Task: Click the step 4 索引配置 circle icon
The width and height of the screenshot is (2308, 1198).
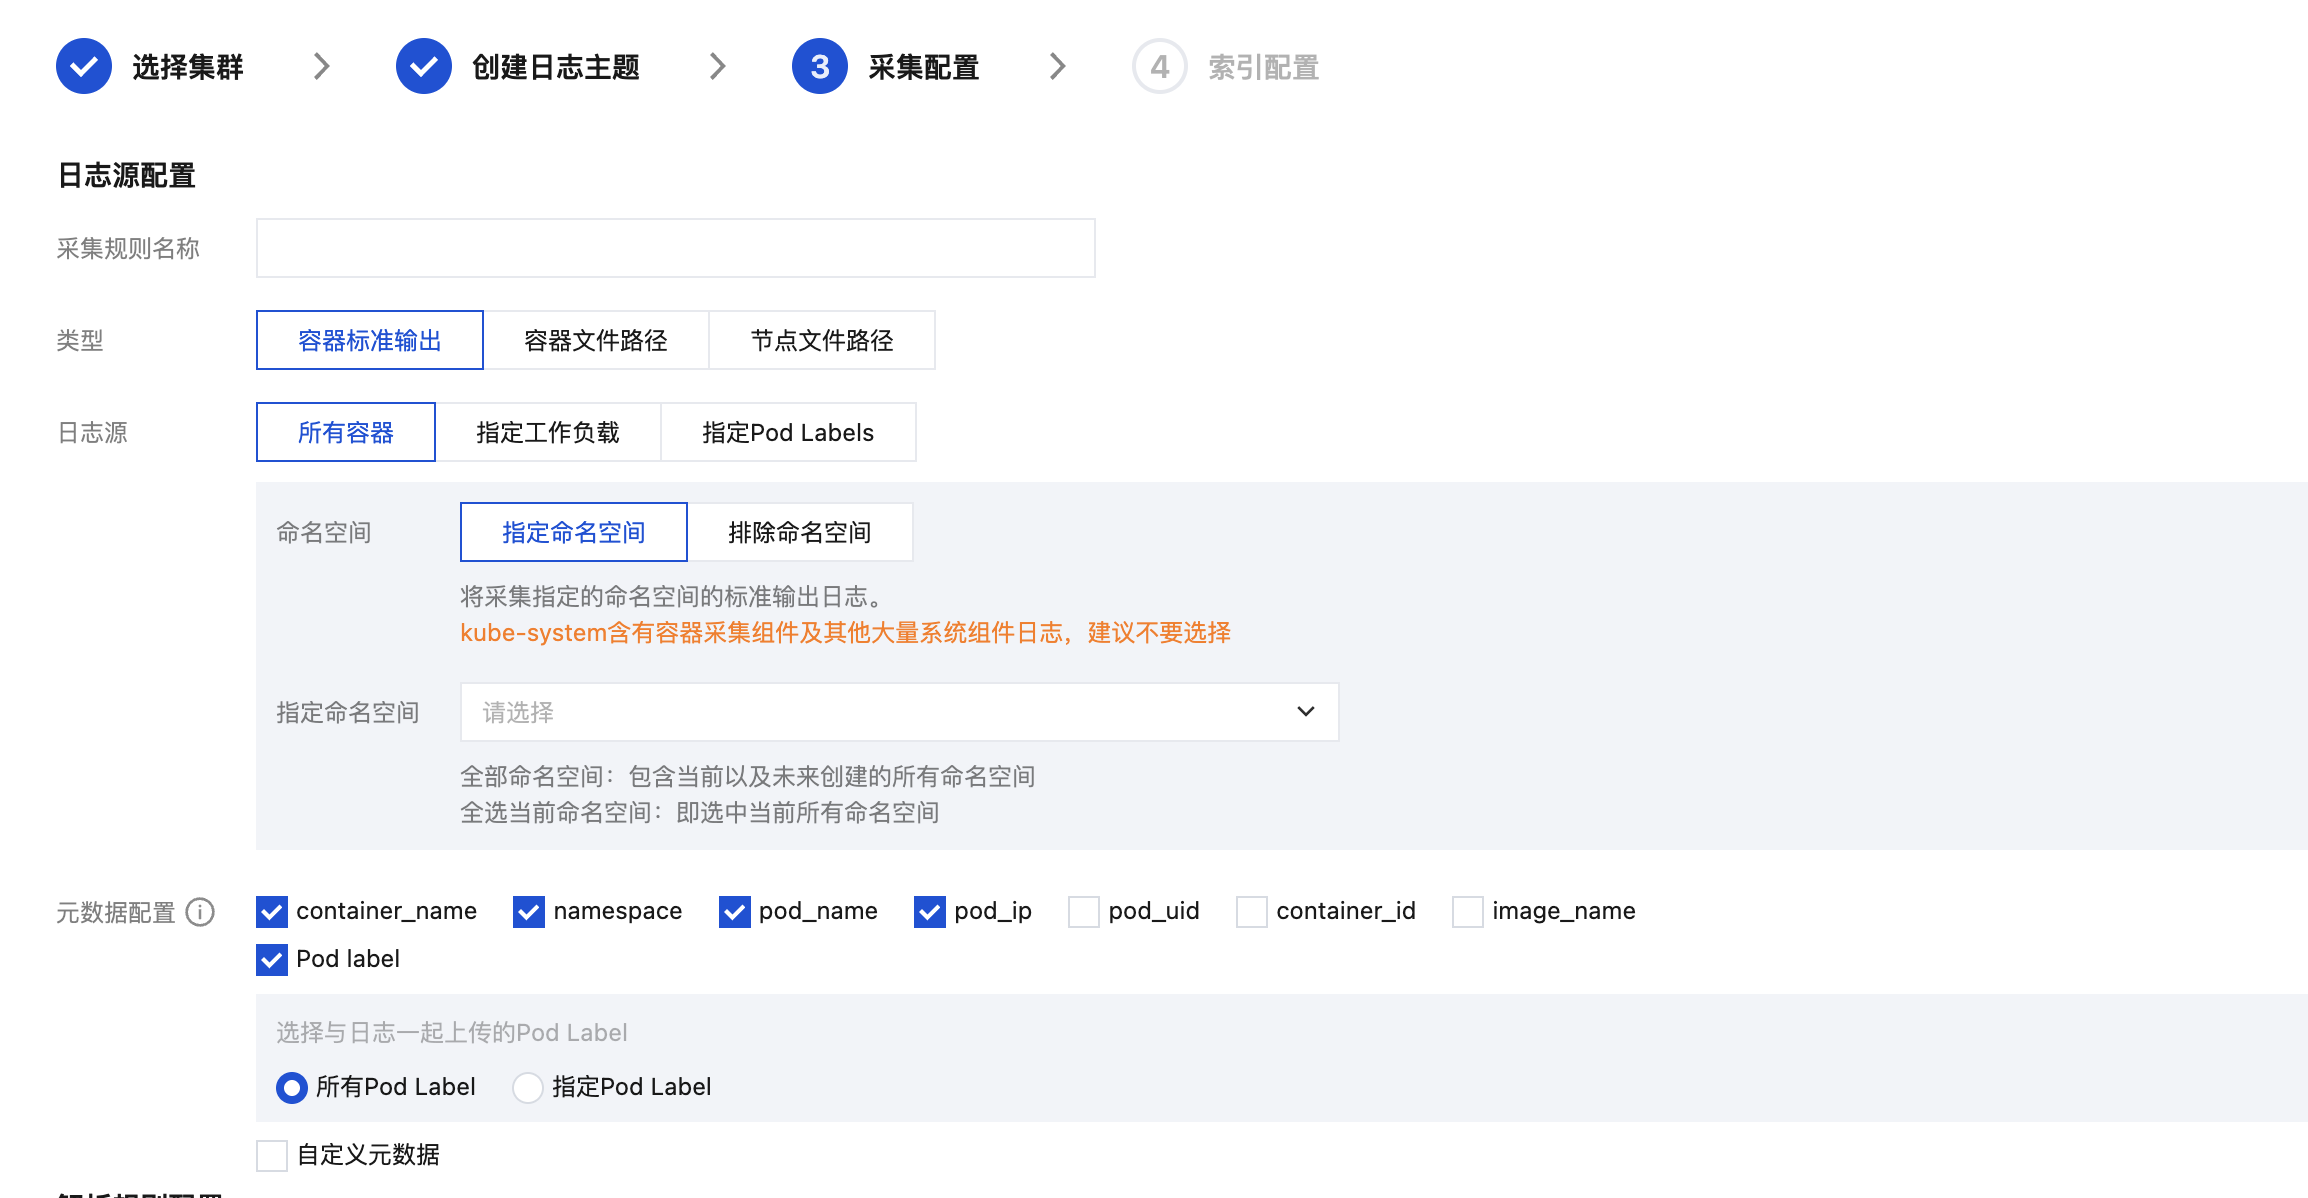Action: click(1159, 67)
